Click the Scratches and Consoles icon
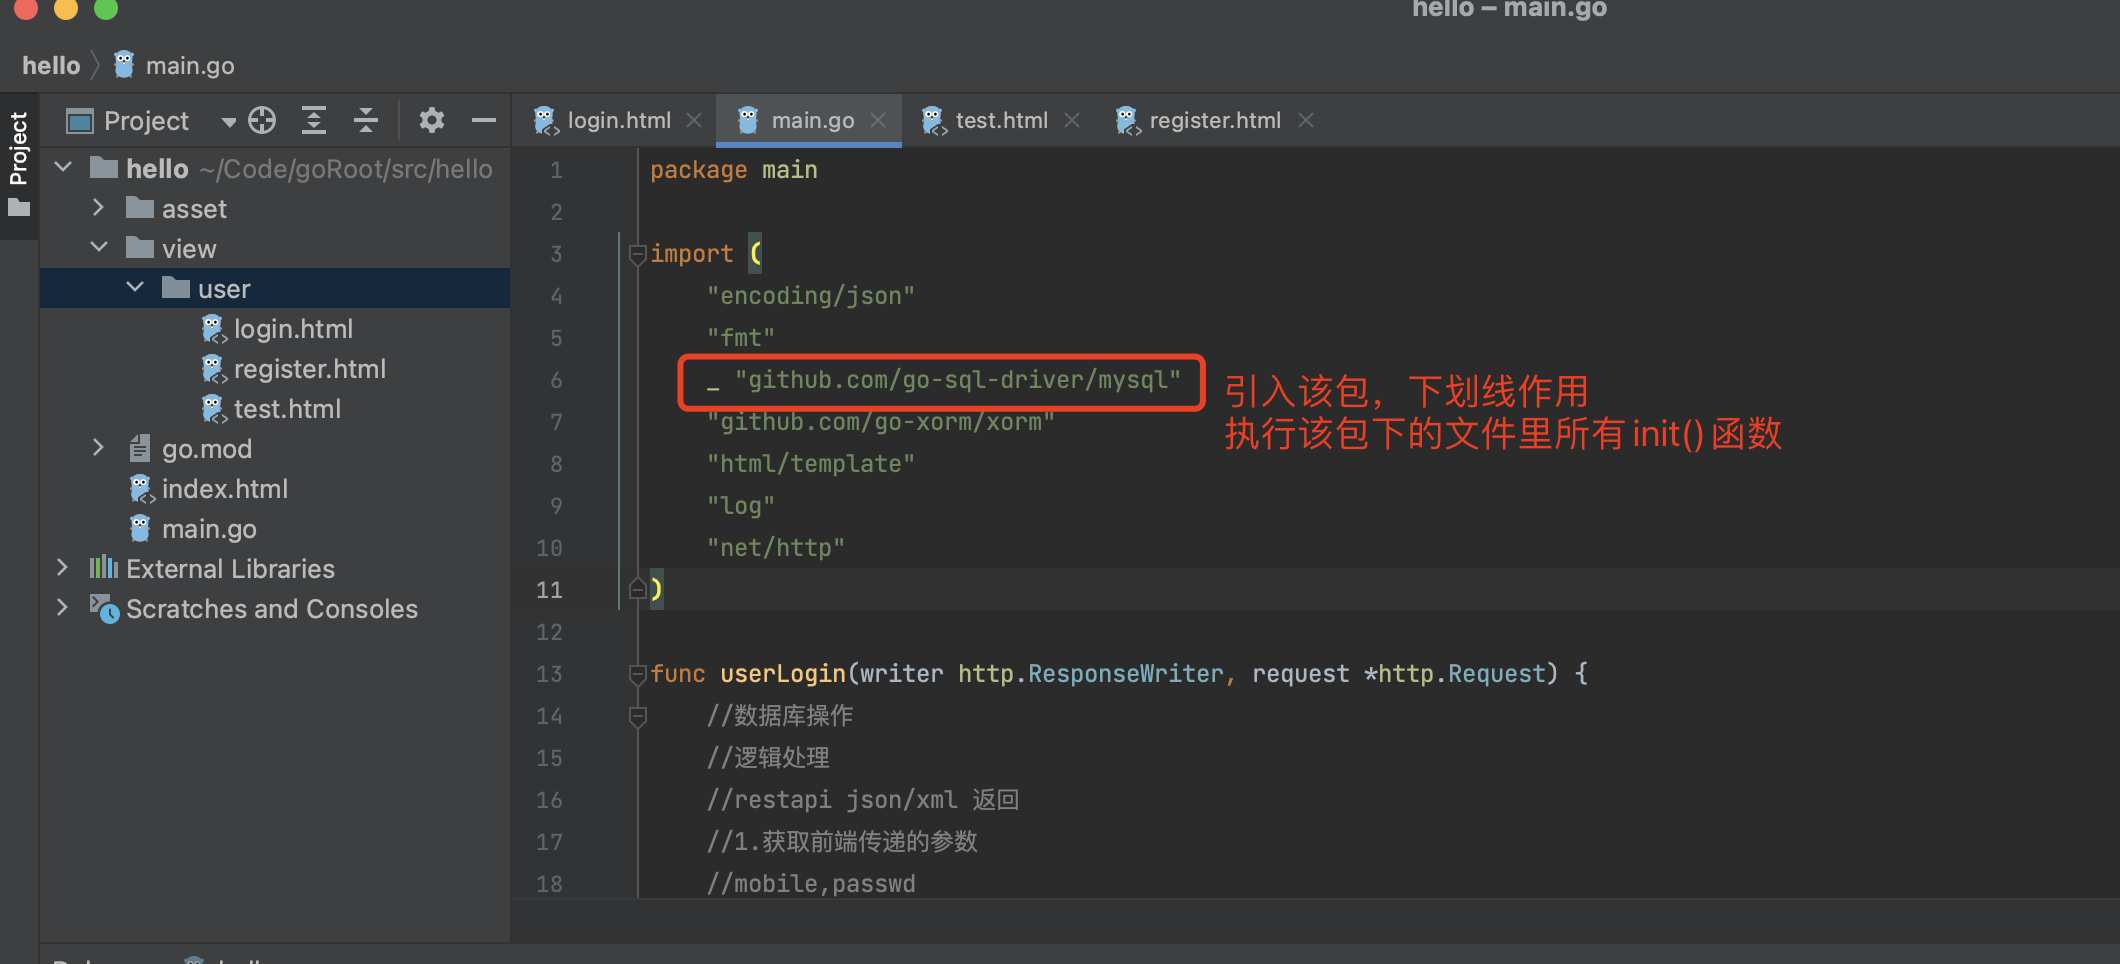Screen dimensions: 2120x964 pyautogui.click(x=105, y=608)
